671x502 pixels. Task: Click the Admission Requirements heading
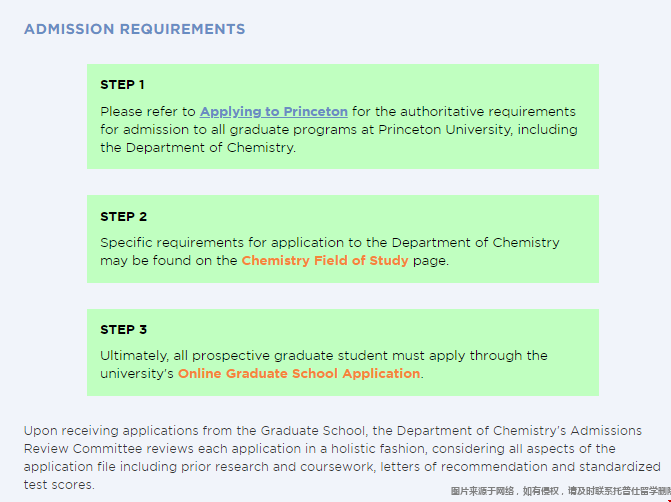click(134, 29)
